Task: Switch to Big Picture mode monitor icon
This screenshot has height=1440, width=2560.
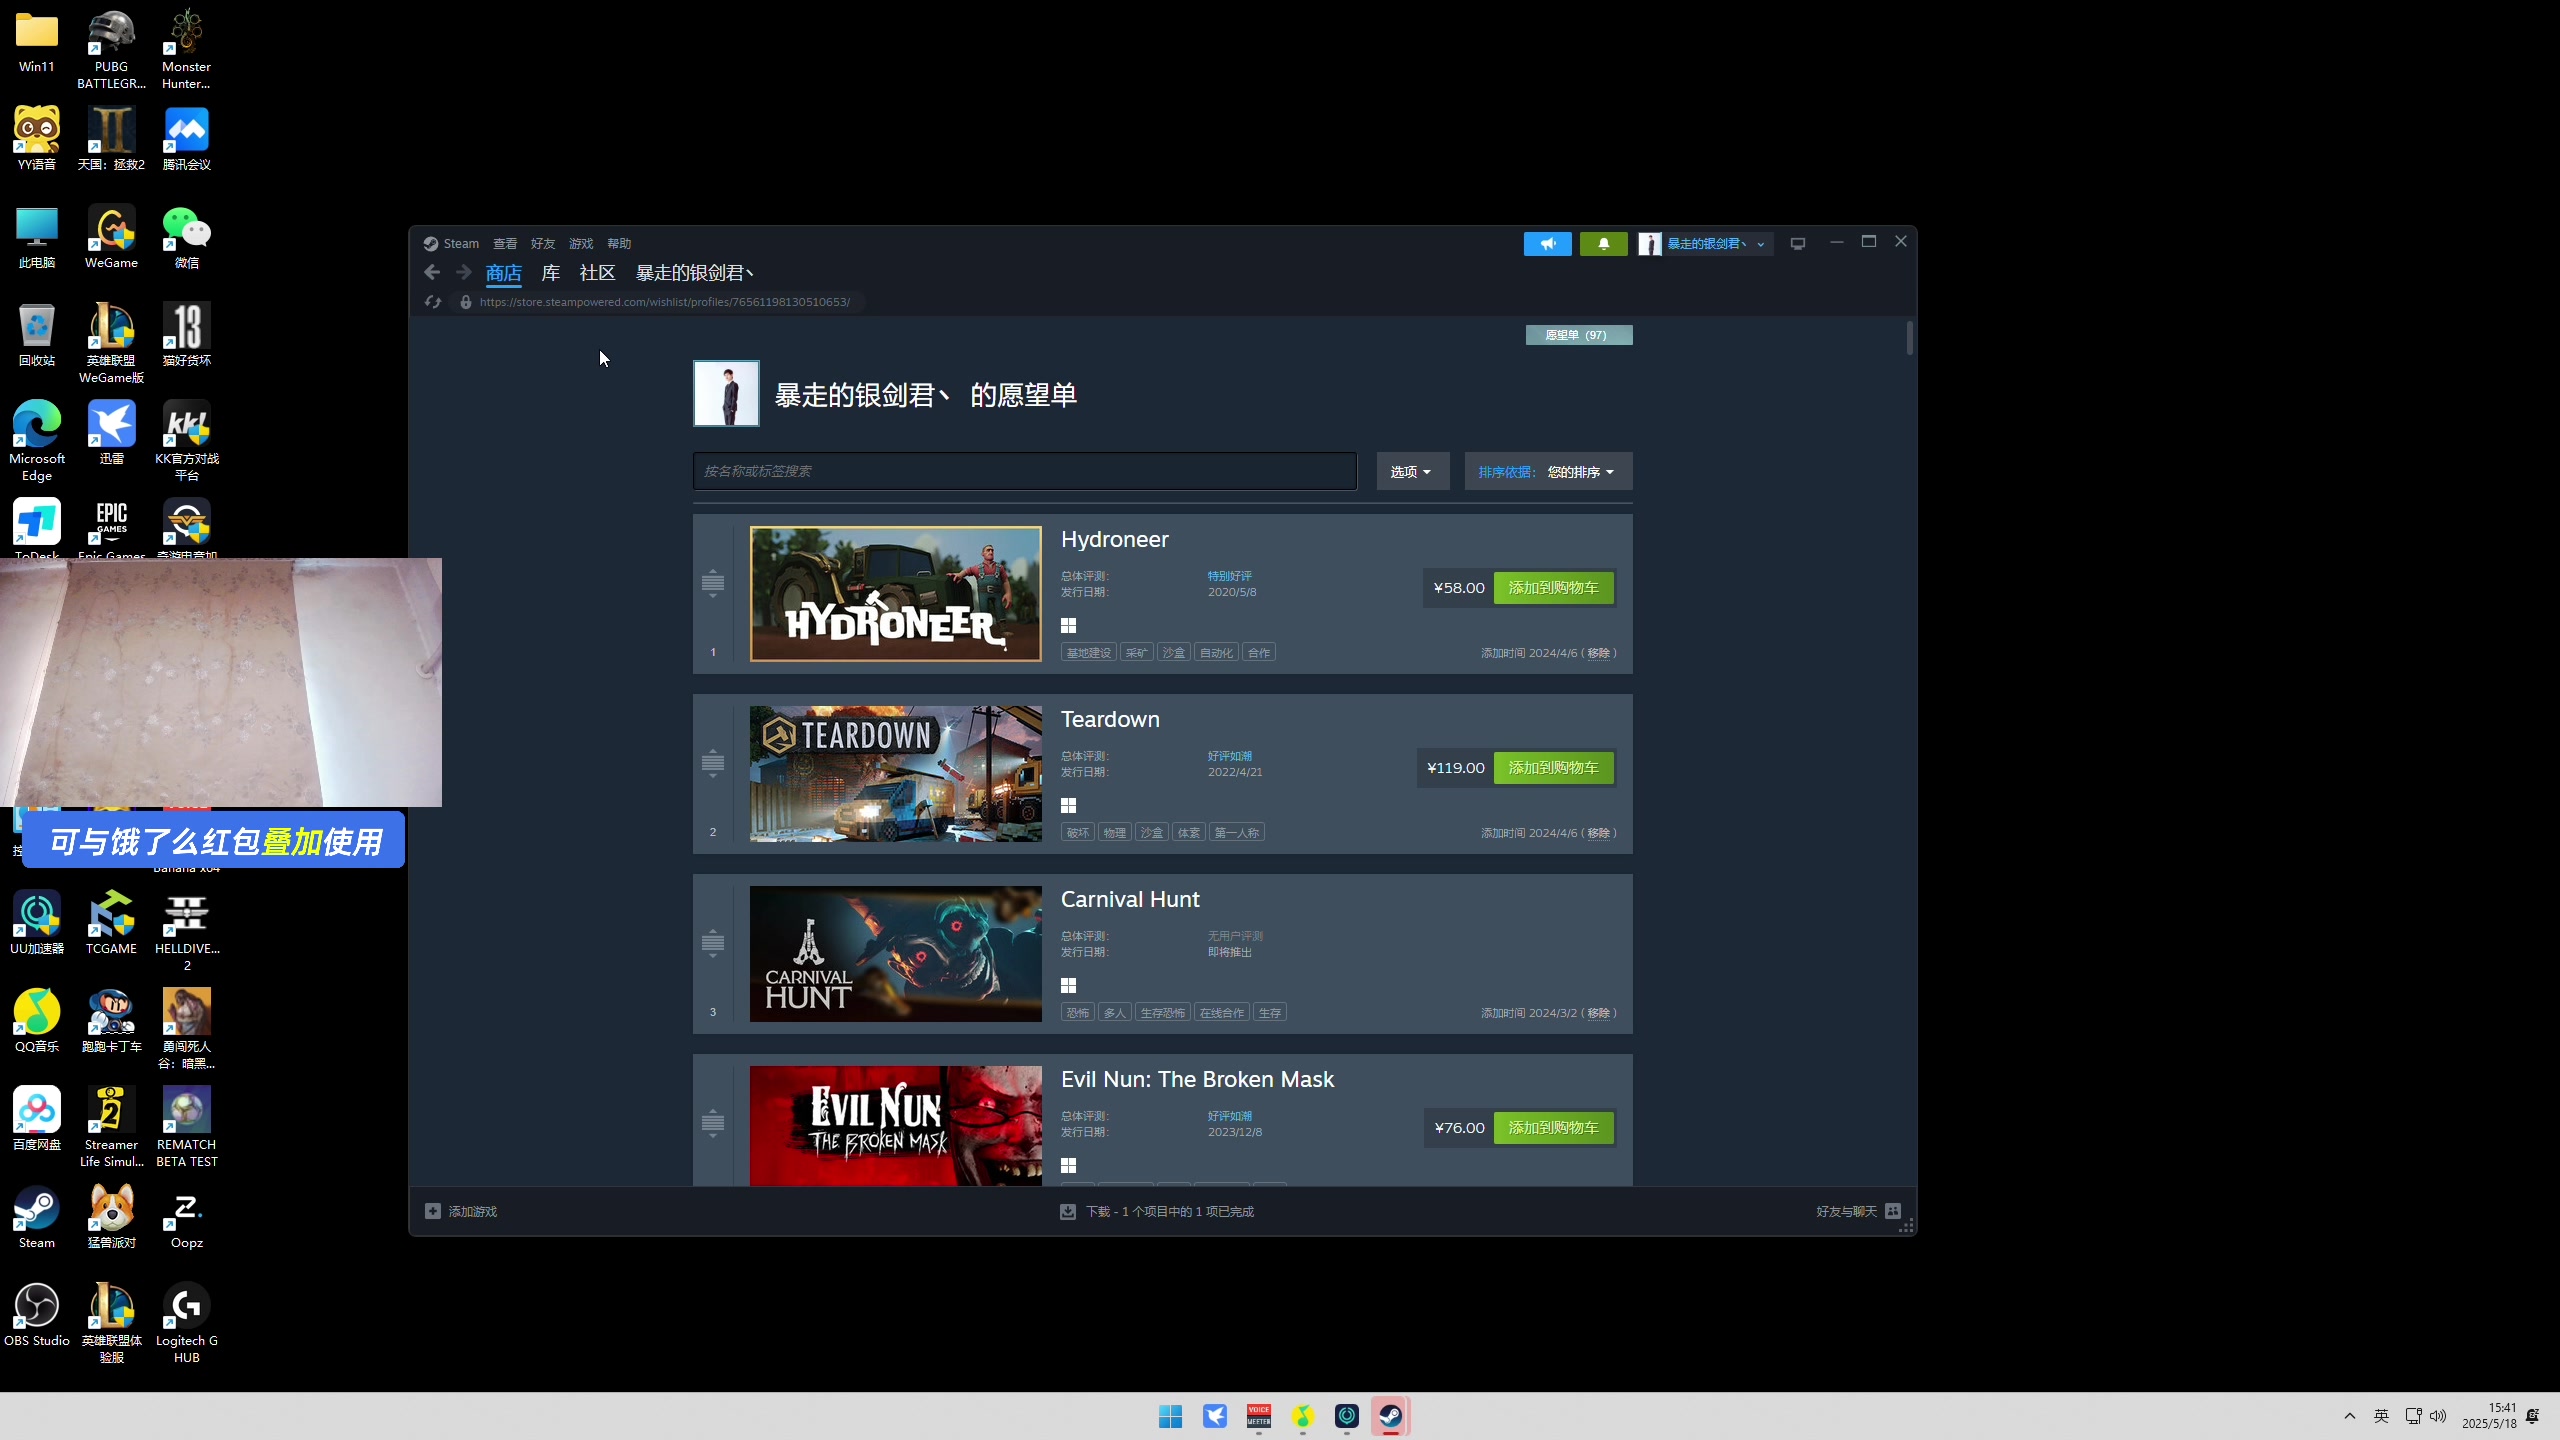Action: pos(1798,244)
